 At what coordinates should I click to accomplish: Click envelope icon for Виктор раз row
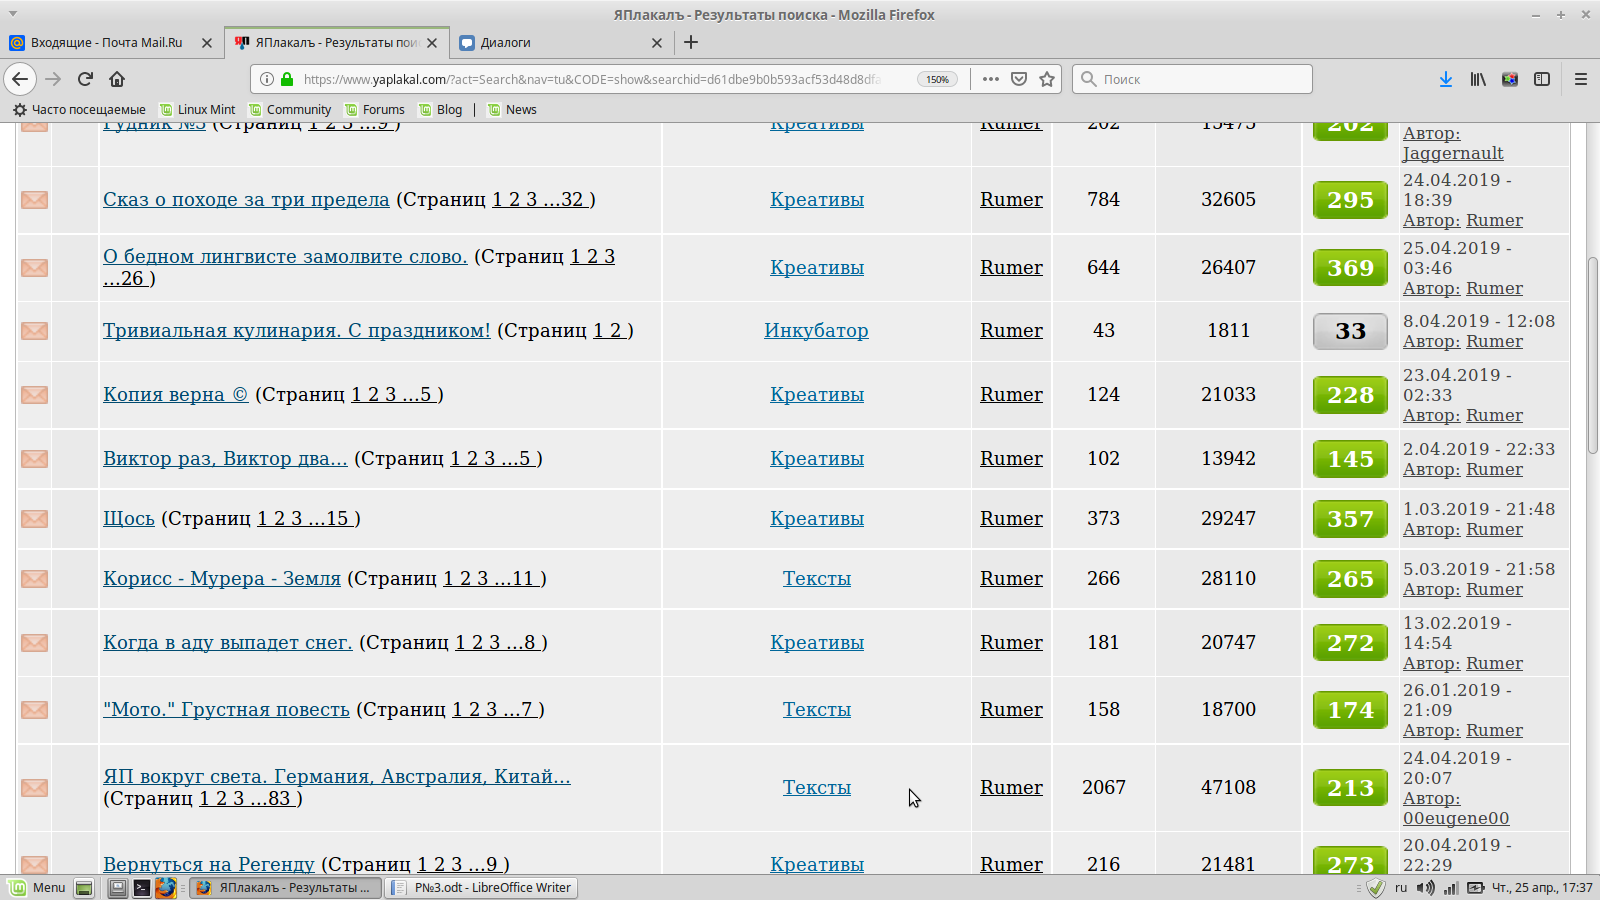tap(35, 459)
